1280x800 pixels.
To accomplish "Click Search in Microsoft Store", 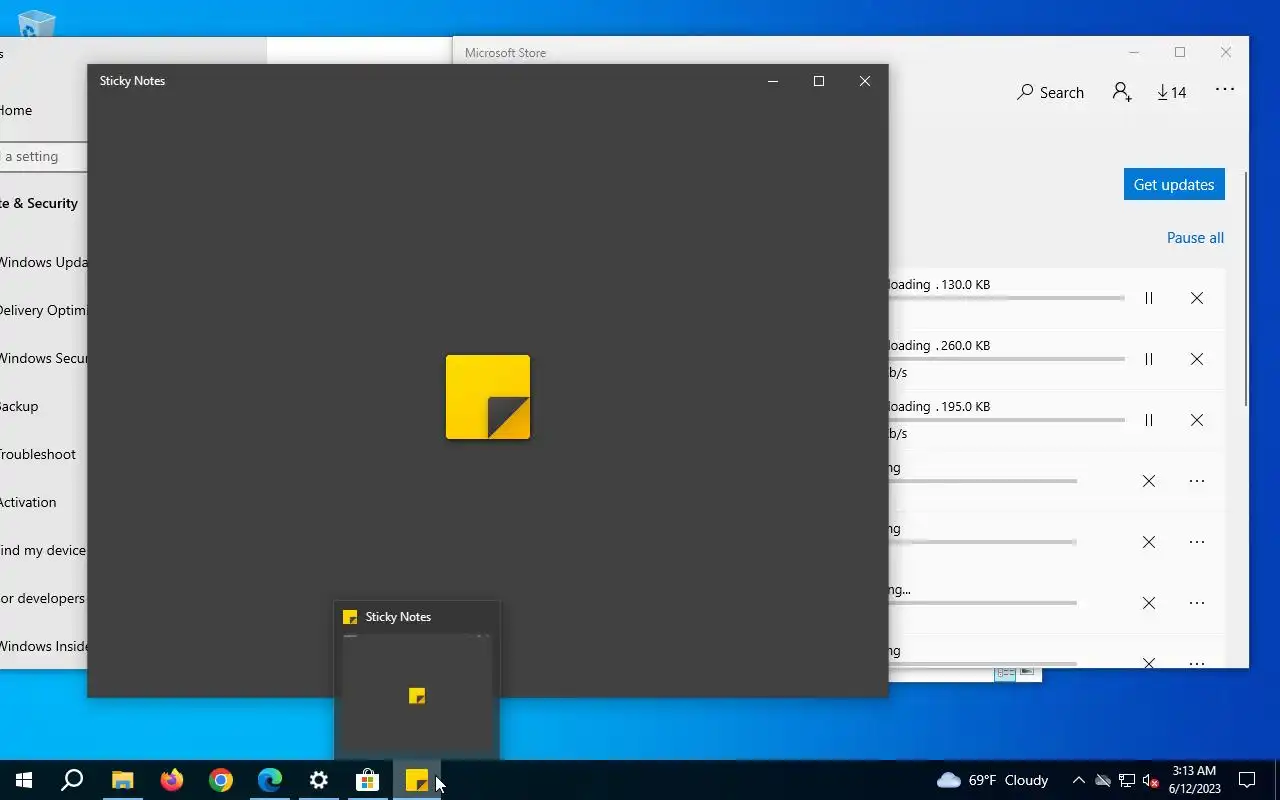I will click(1050, 92).
